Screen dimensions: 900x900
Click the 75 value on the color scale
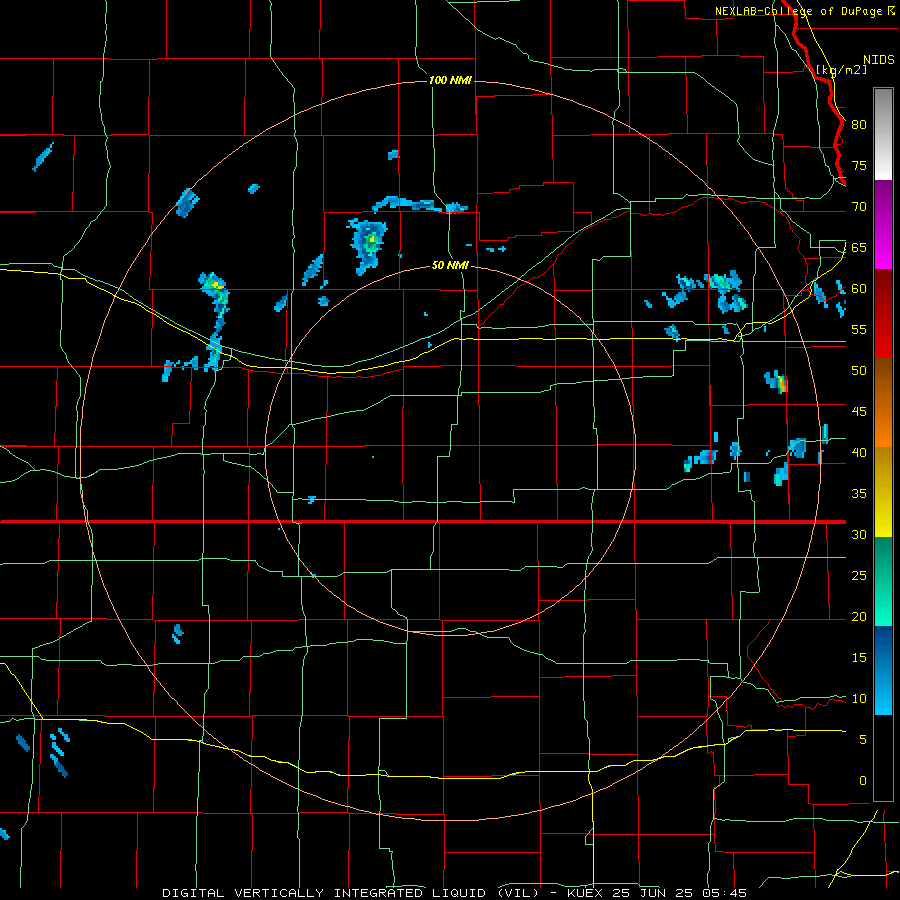coord(859,166)
